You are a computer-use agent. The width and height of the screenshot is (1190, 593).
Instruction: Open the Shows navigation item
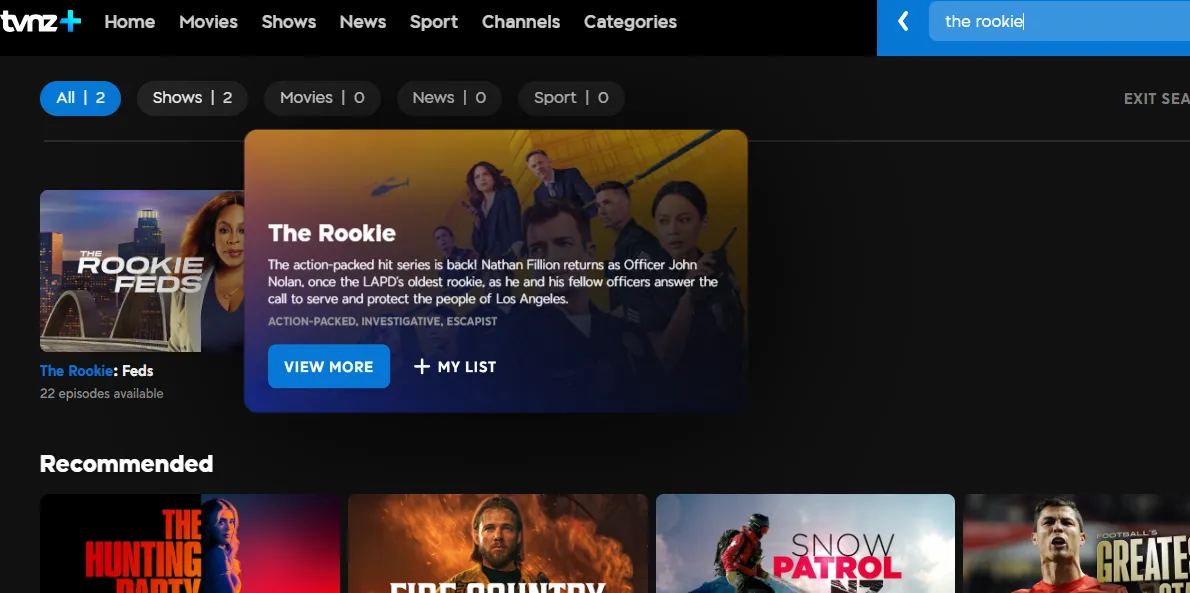tap(289, 21)
